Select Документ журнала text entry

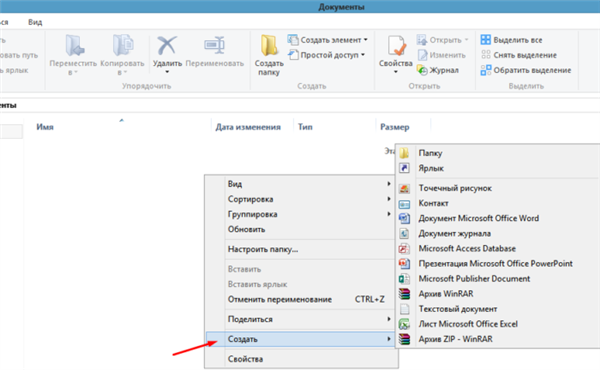(455, 233)
